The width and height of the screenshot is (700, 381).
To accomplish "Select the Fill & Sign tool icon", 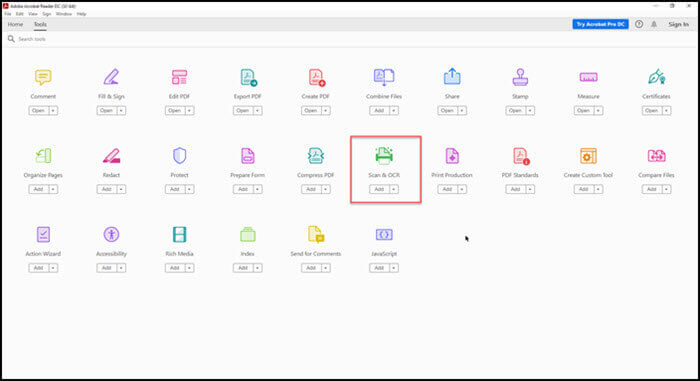I will point(111,77).
